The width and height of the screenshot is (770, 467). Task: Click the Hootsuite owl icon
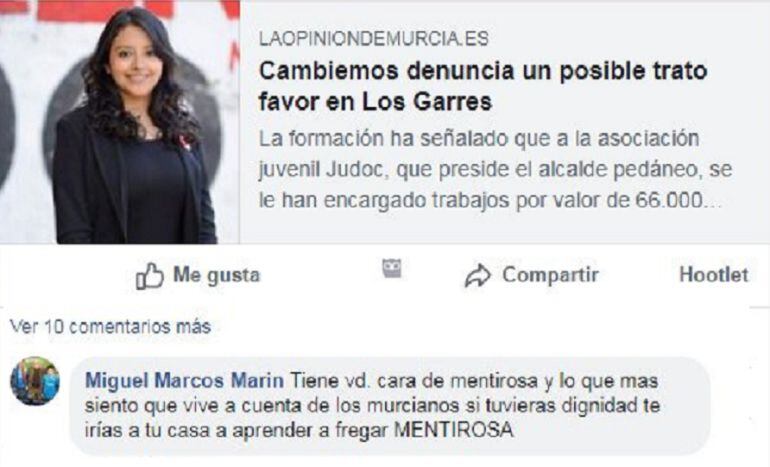(392, 268)
